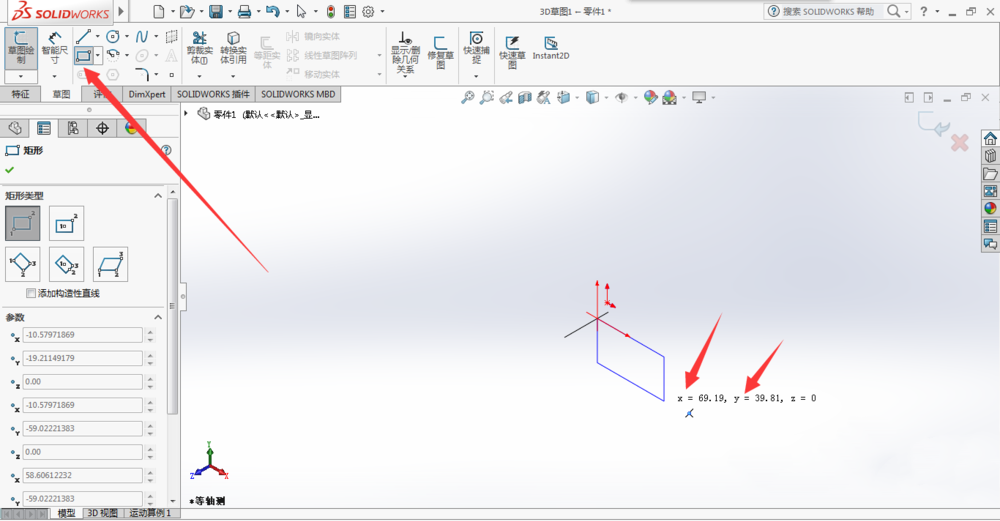The height and width of the screenshot is (521, 1000).
Task: Expand the 零件1 feature tree node
Action: coord(186,114)
